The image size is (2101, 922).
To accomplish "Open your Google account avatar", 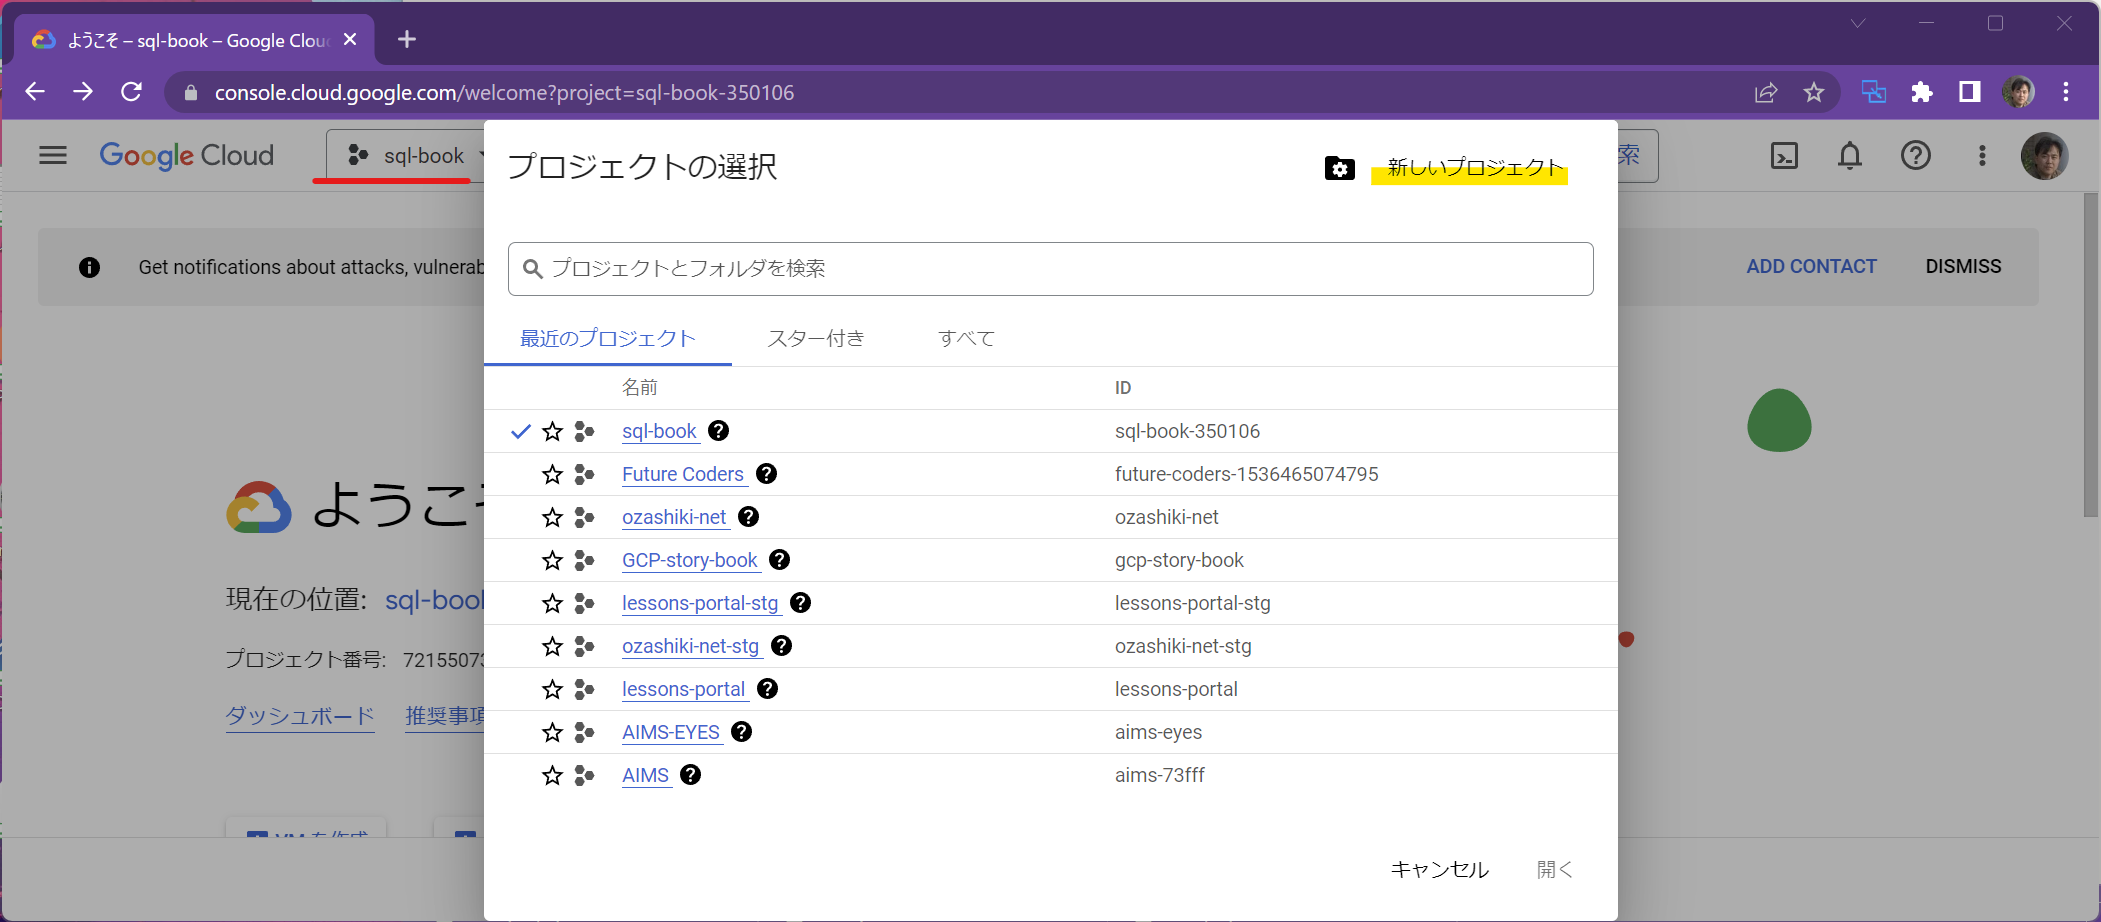I will (x=2046, y=155).
